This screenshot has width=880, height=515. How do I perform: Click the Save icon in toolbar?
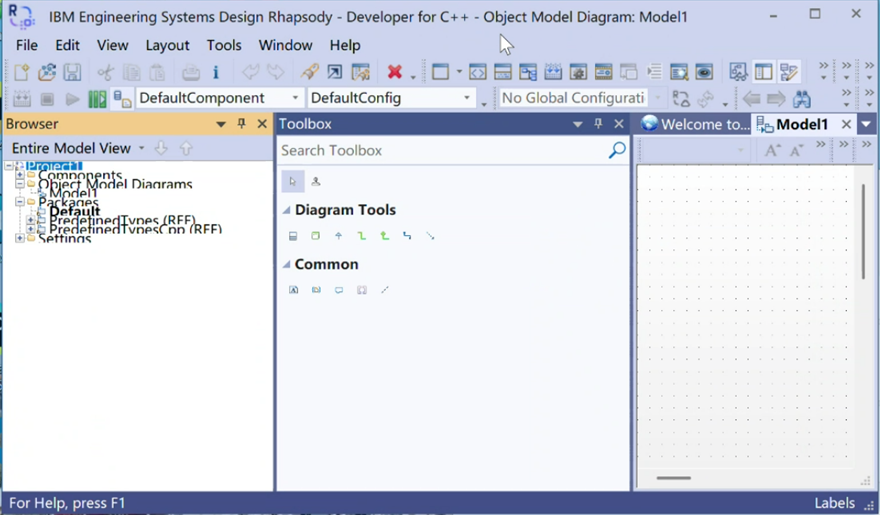pyautogui.click(x=72, y=72)
